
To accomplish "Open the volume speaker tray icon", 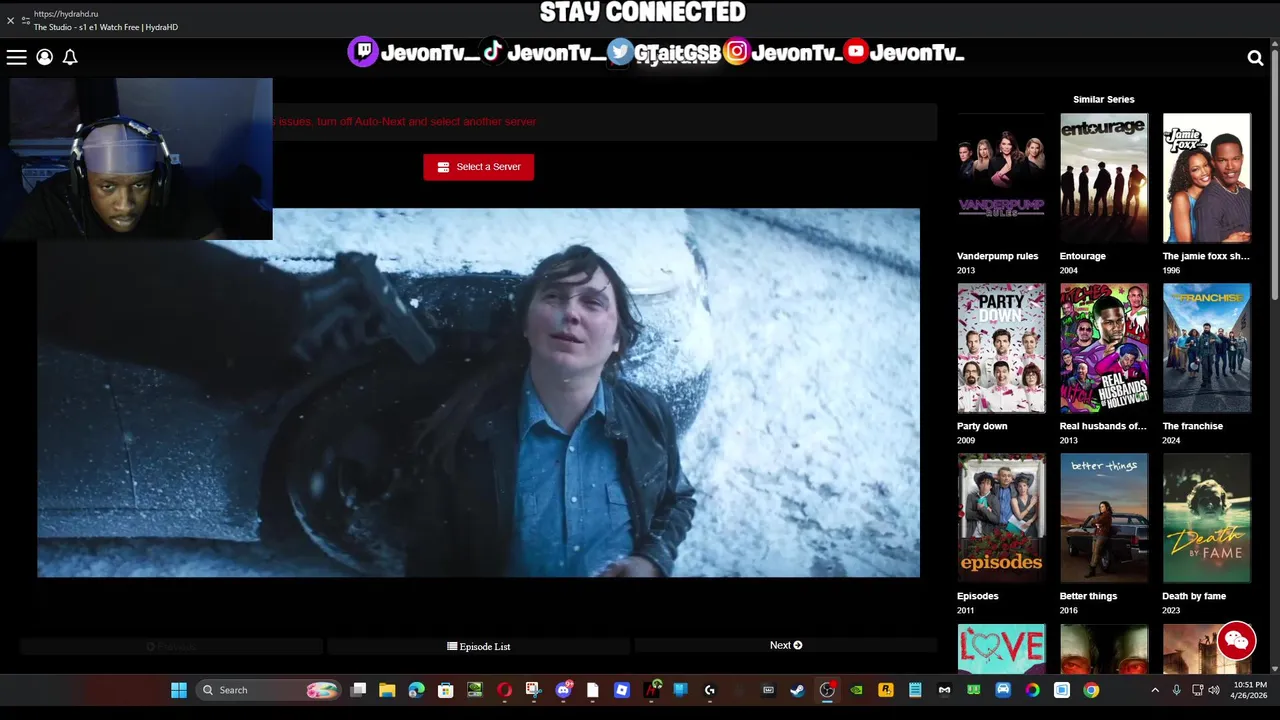I will pyautogui.click(x=1214, y=690).
